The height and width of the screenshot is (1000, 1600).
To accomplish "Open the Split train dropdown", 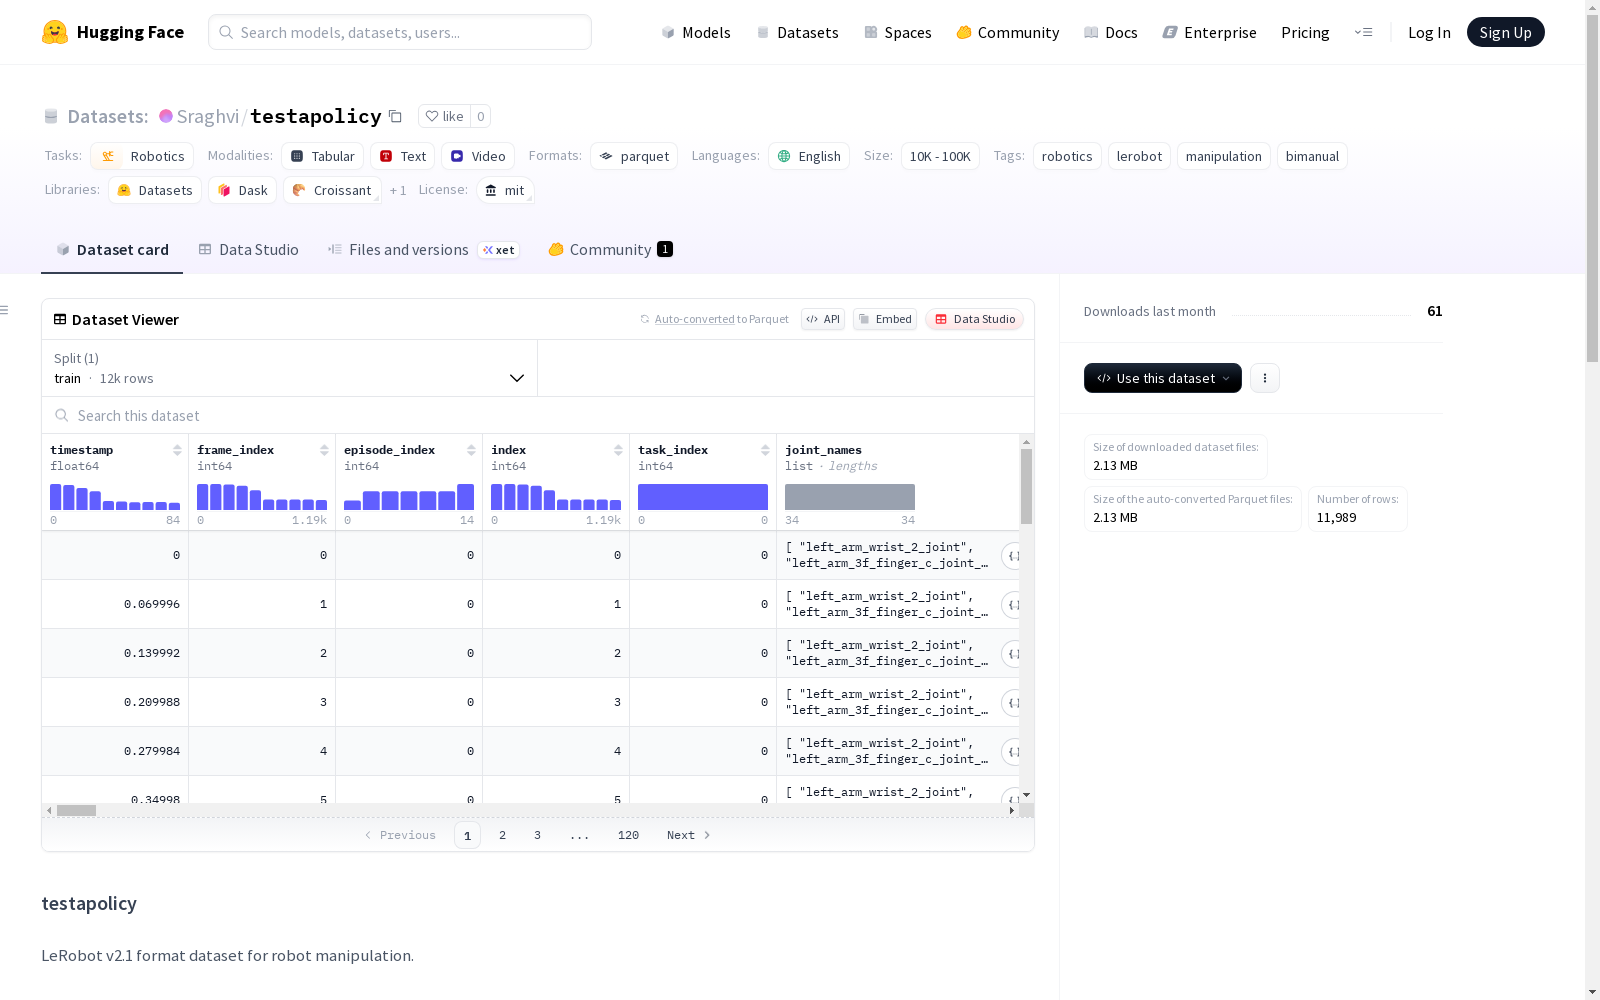I will (x=290, y=368).
